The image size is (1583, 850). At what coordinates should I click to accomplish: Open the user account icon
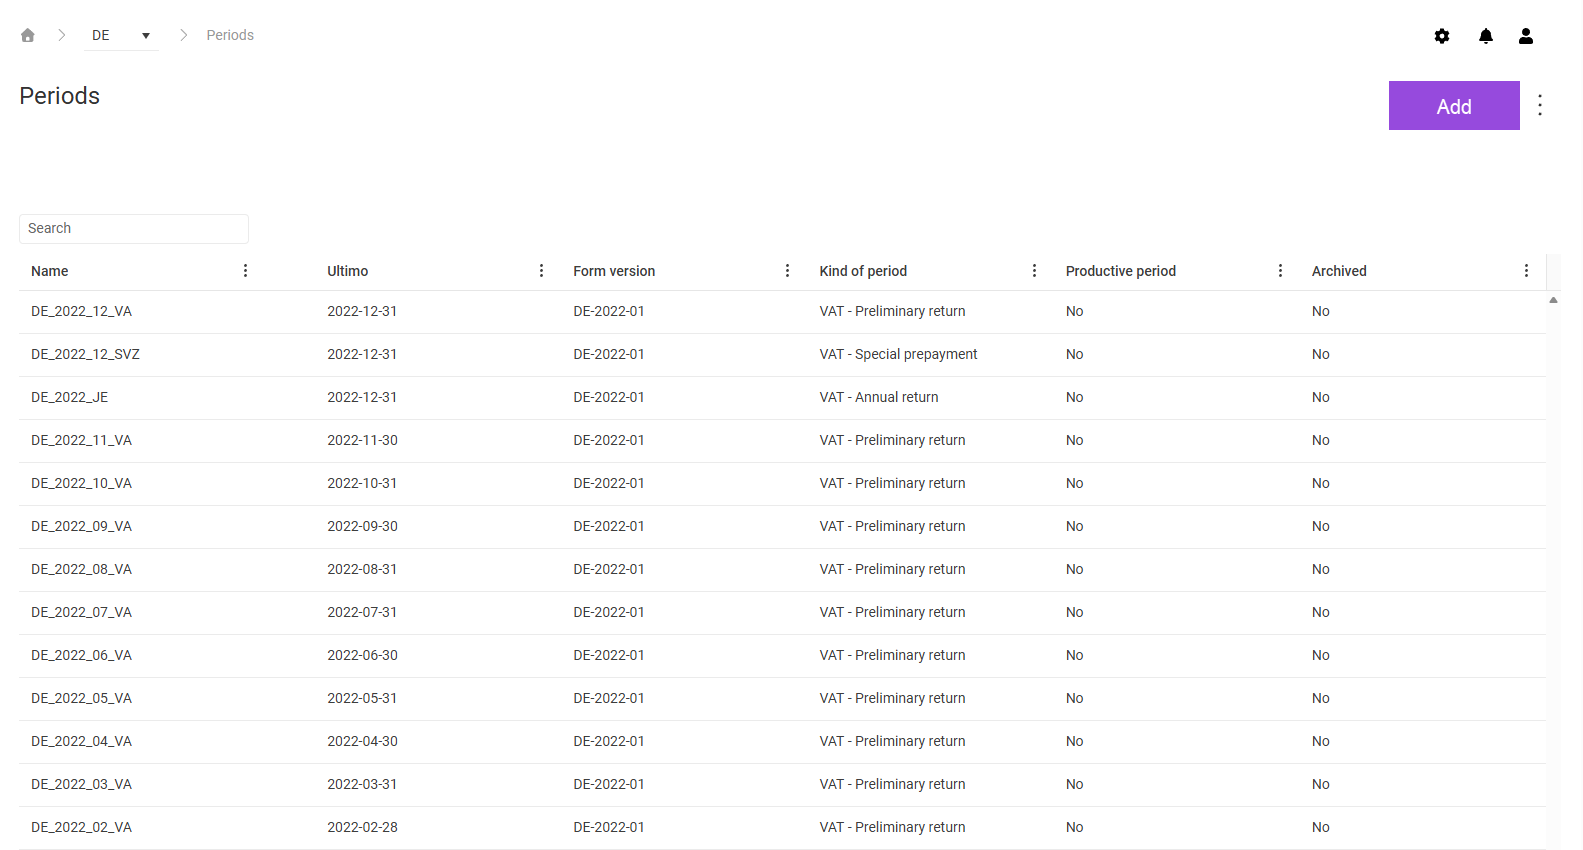tap(1526, 36)
